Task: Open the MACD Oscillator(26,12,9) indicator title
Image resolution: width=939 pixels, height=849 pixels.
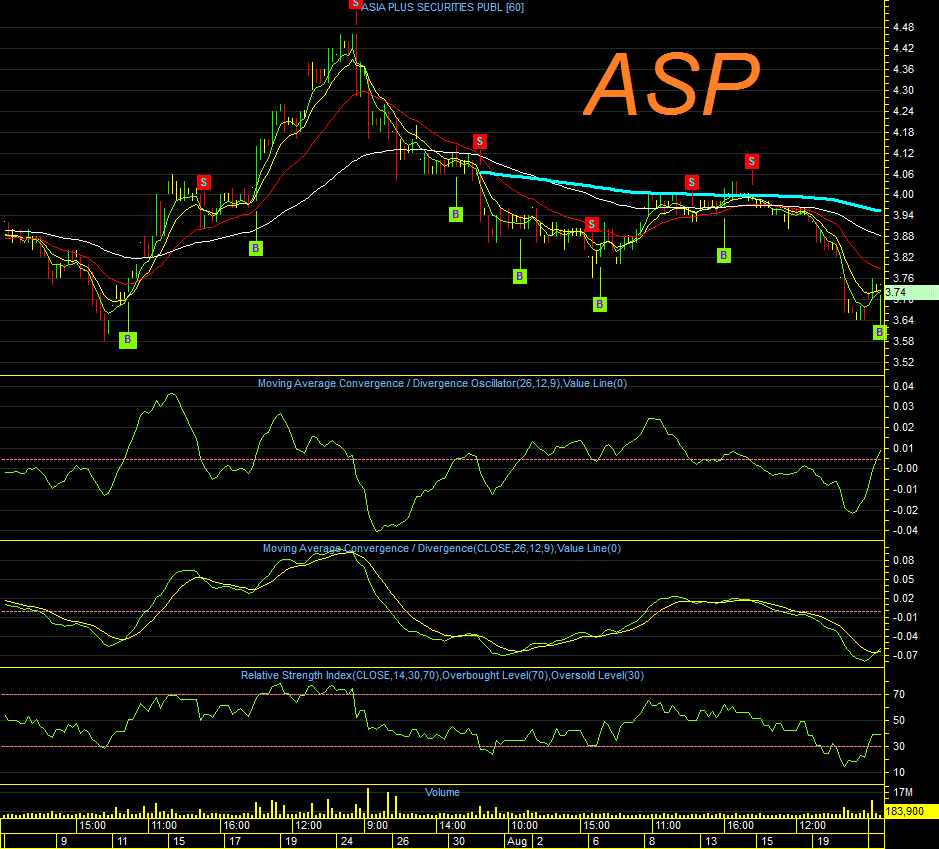Action: coord(442,383)
